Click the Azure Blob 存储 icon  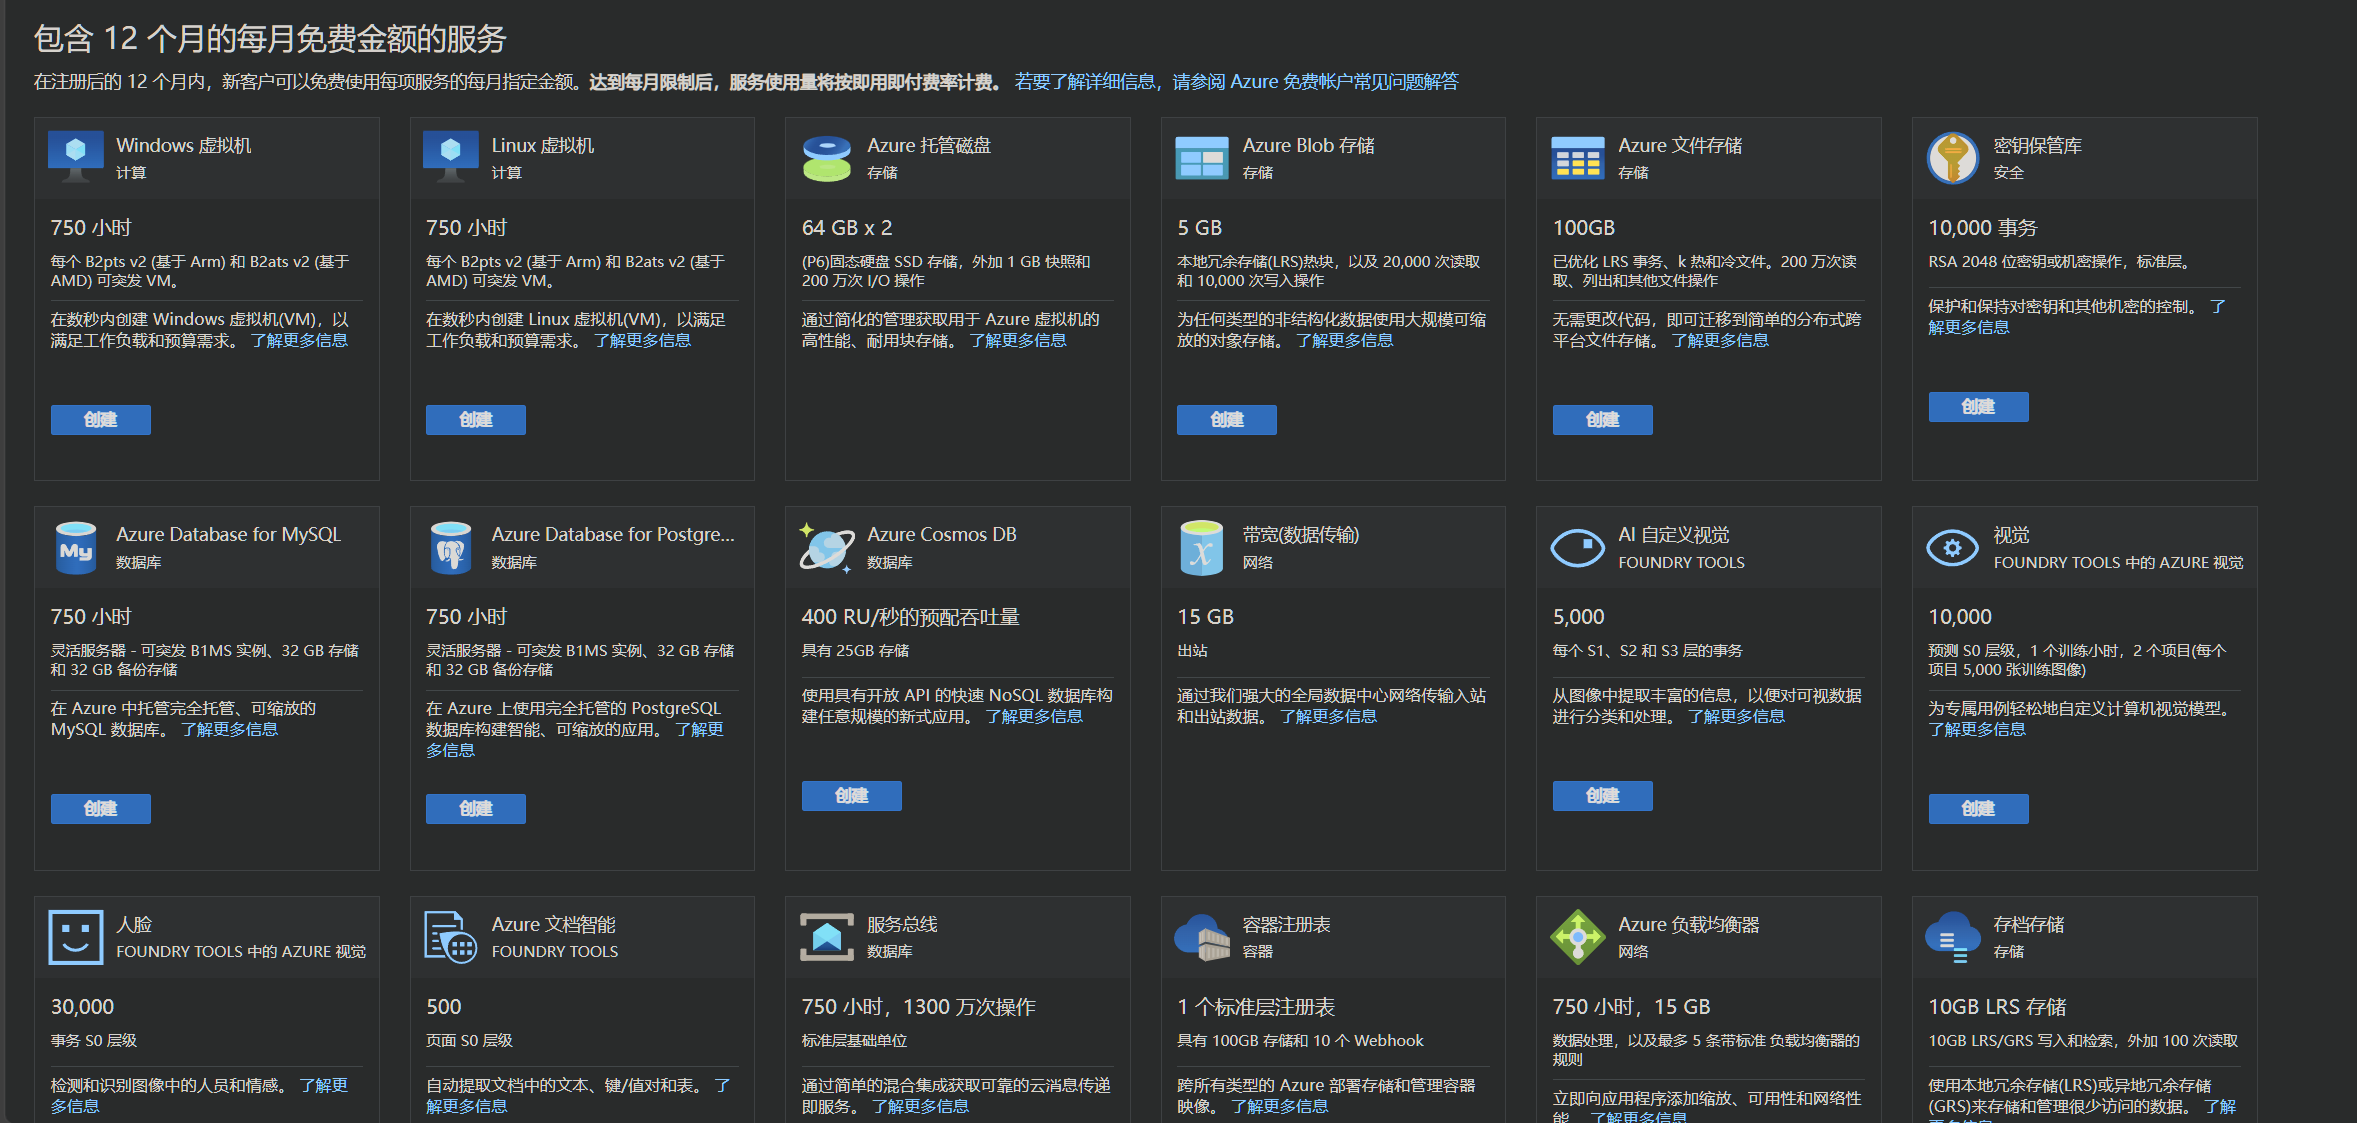click(x=1202, y=158)
